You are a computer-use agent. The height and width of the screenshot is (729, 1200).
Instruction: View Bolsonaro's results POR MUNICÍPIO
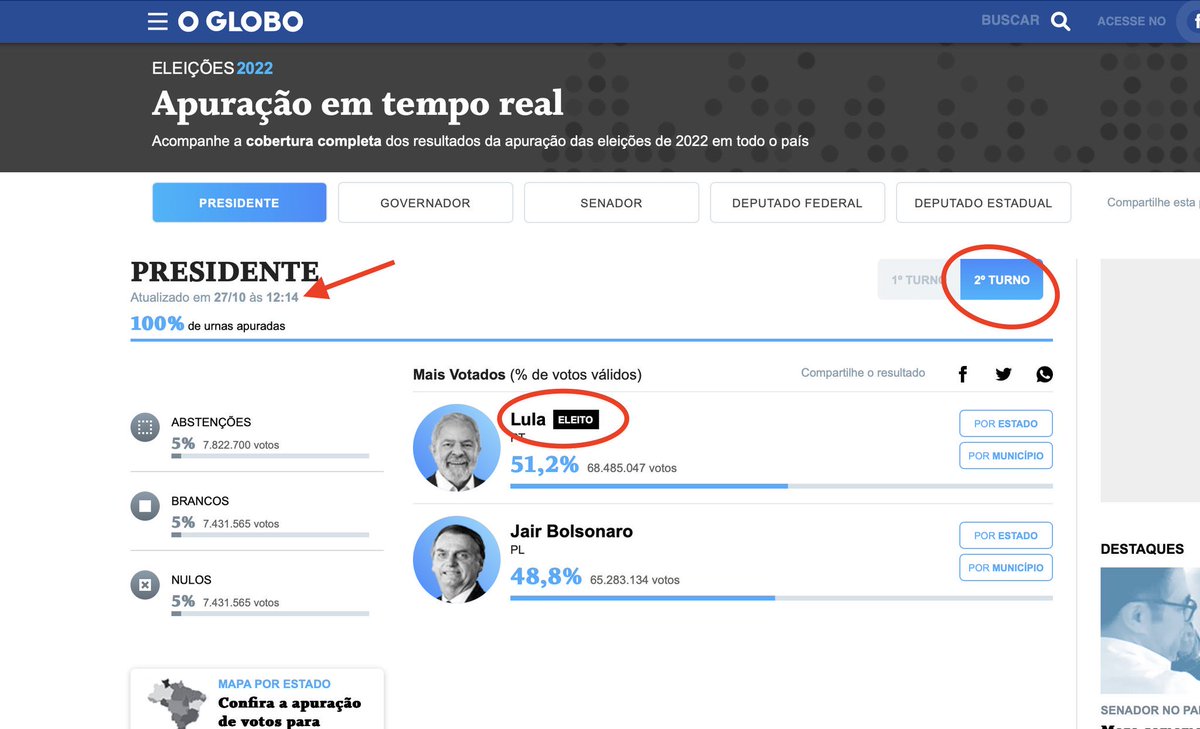(x=1006, y=567)
